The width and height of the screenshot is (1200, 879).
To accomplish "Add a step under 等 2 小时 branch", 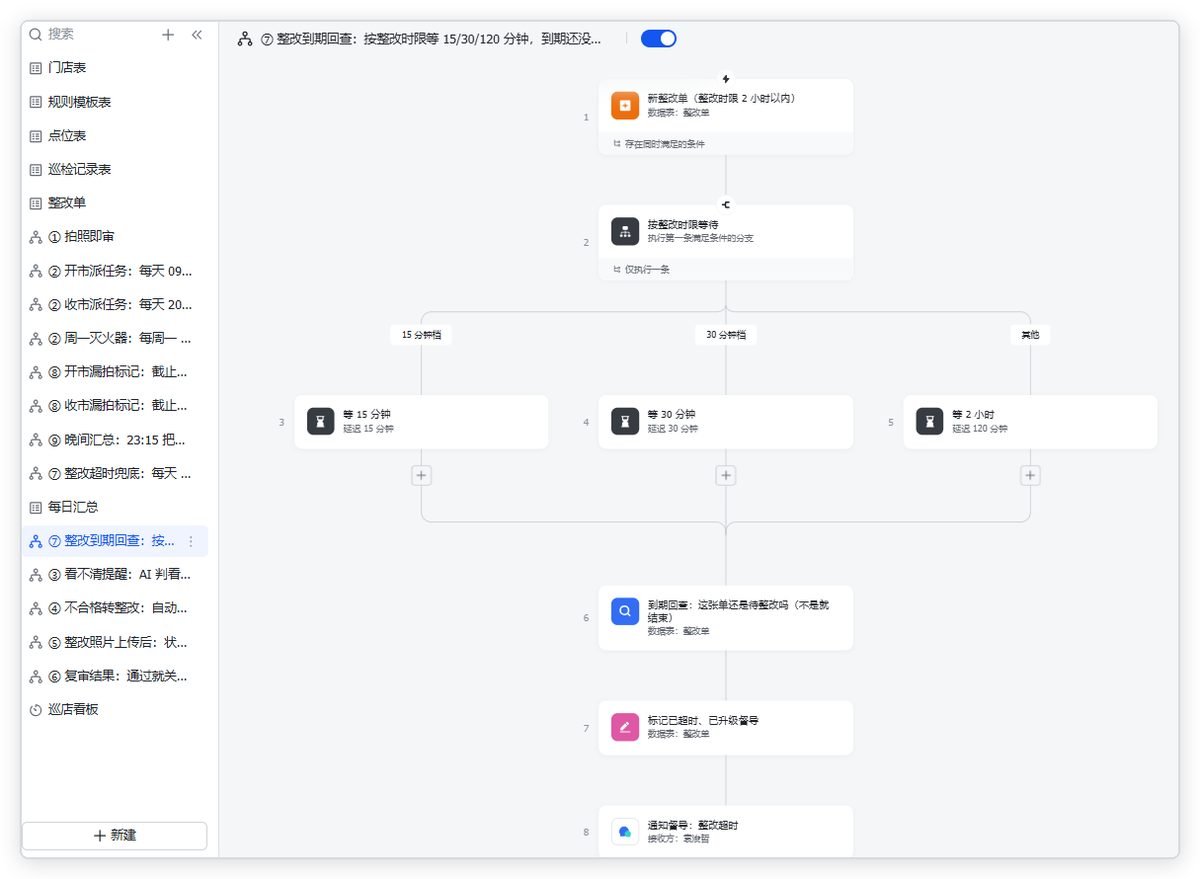I will (x=1030, y=476).
